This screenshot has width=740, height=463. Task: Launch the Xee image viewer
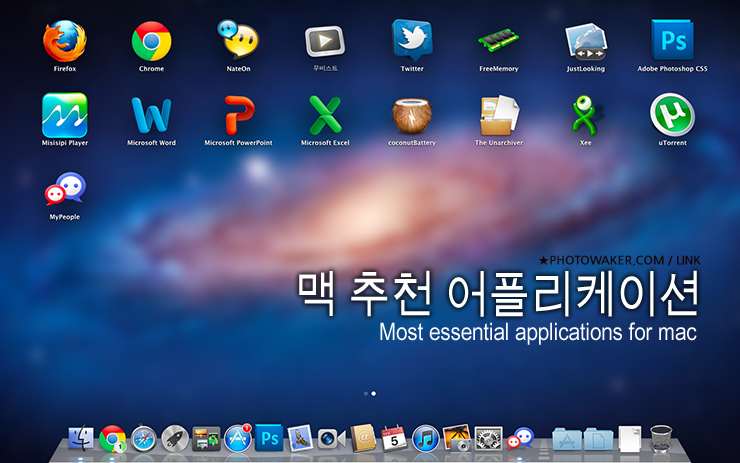pyautogui.click(x=585, y=115)
